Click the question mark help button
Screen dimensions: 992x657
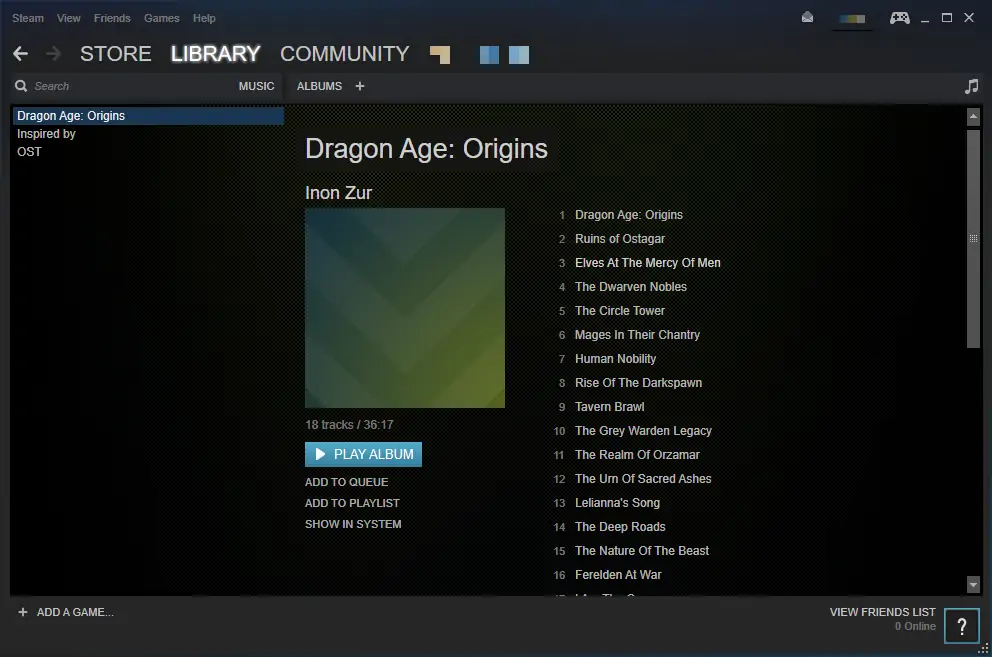click(962, 626)
